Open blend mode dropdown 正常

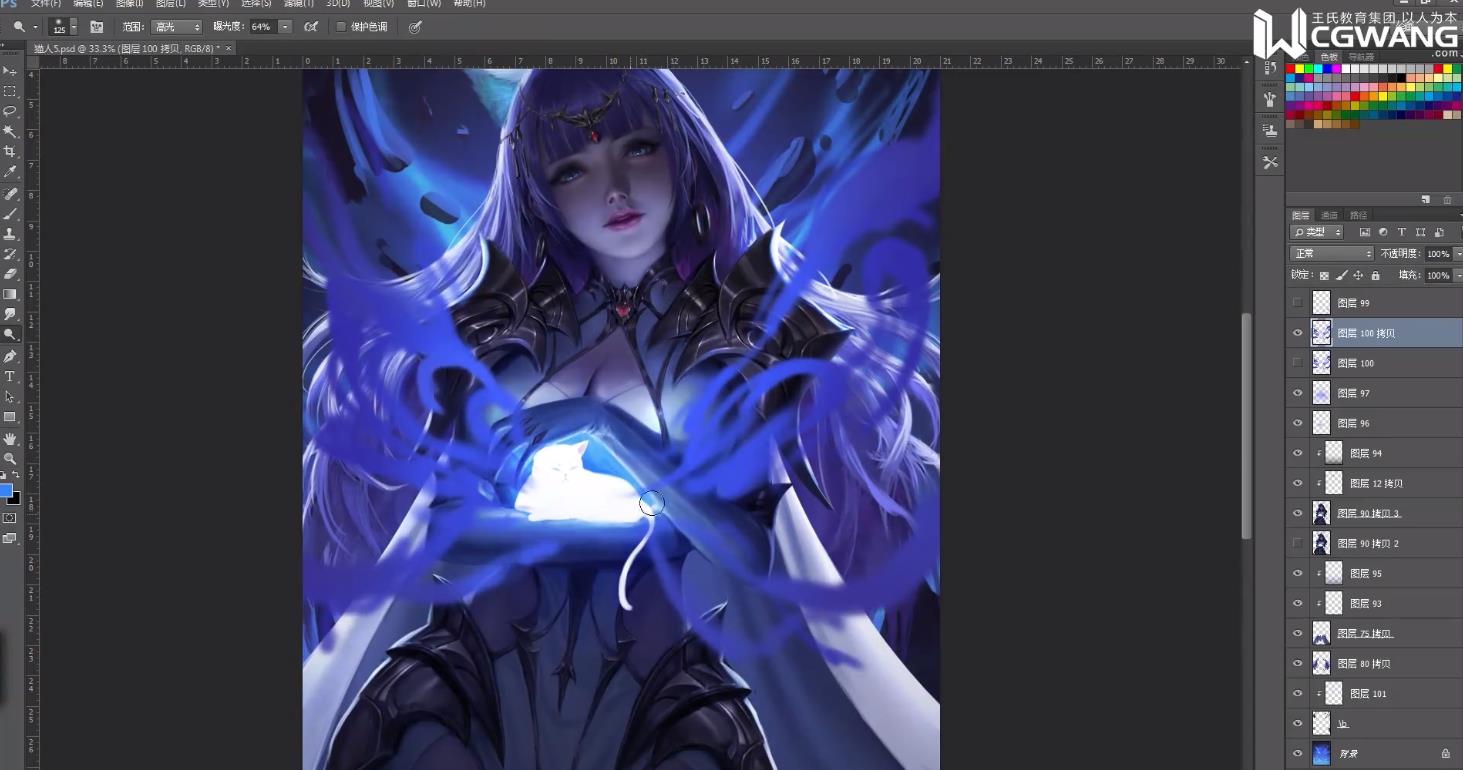tap(1332, 254)
